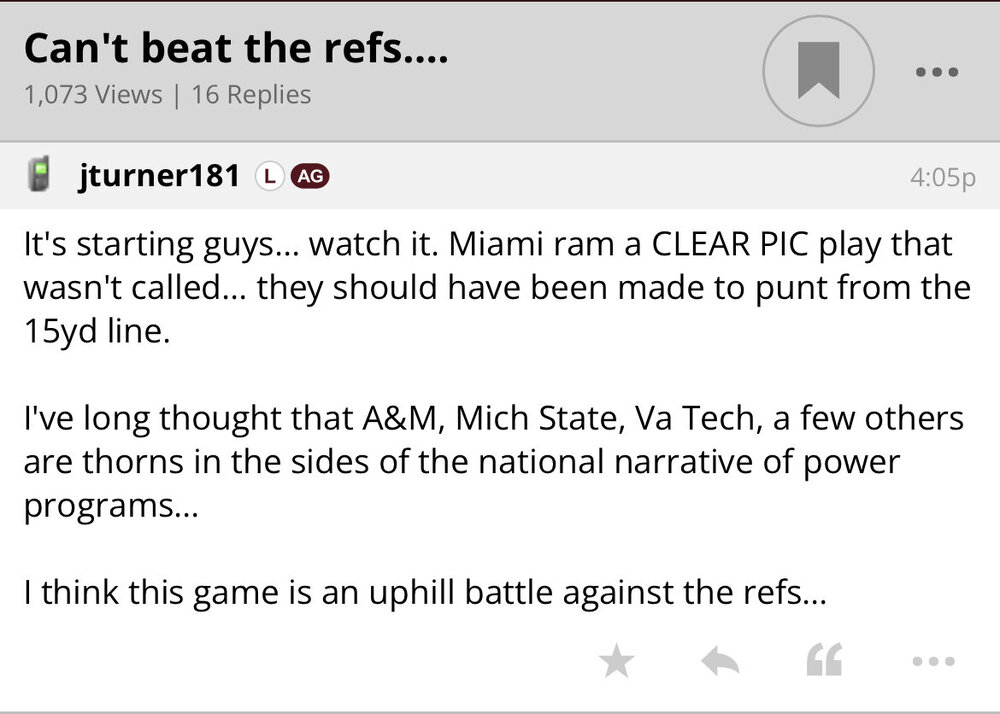Click the thread title "Can't beat the refs...."

pos(235,48)
